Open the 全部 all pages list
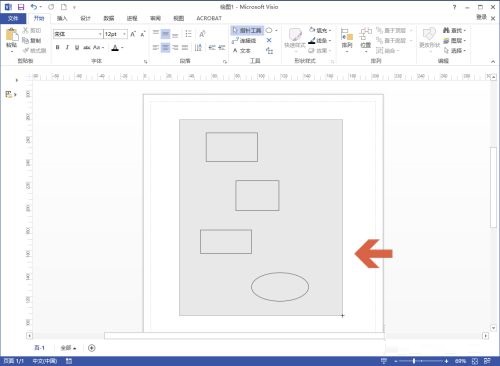 (x=68, y=348)
